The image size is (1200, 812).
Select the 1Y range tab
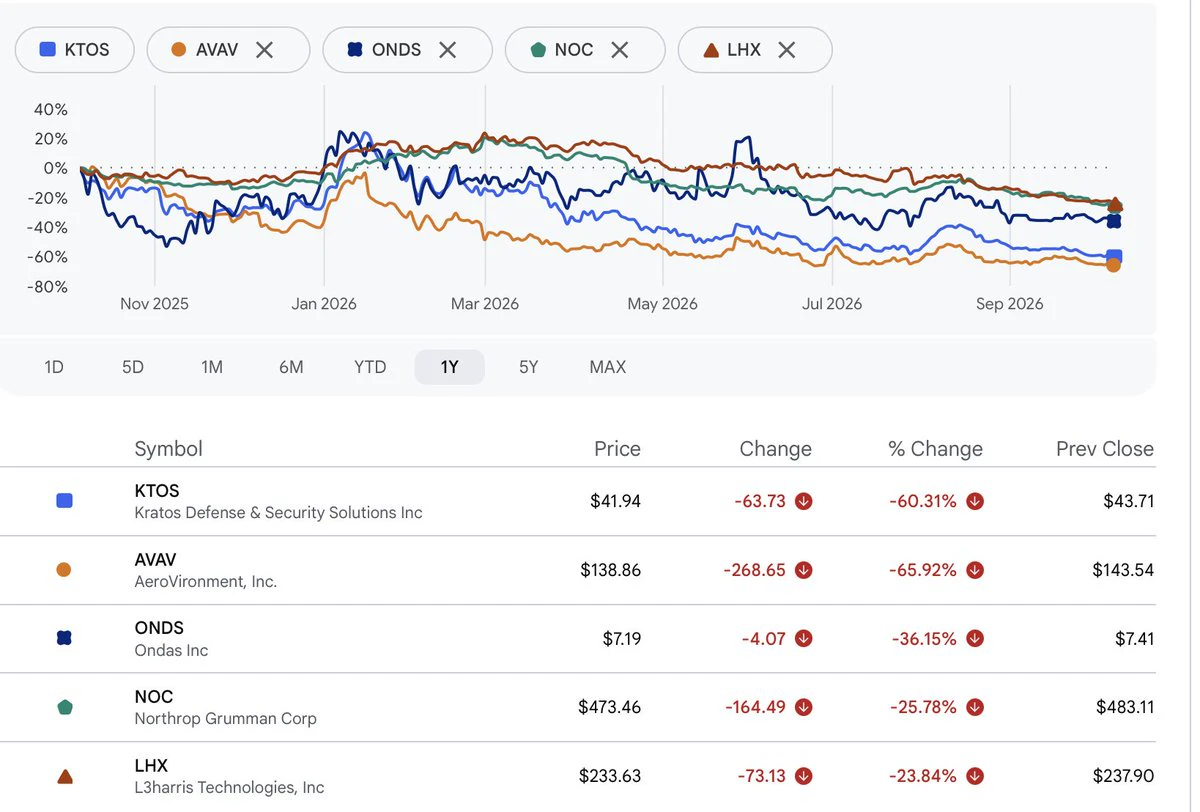pos(450,367)
